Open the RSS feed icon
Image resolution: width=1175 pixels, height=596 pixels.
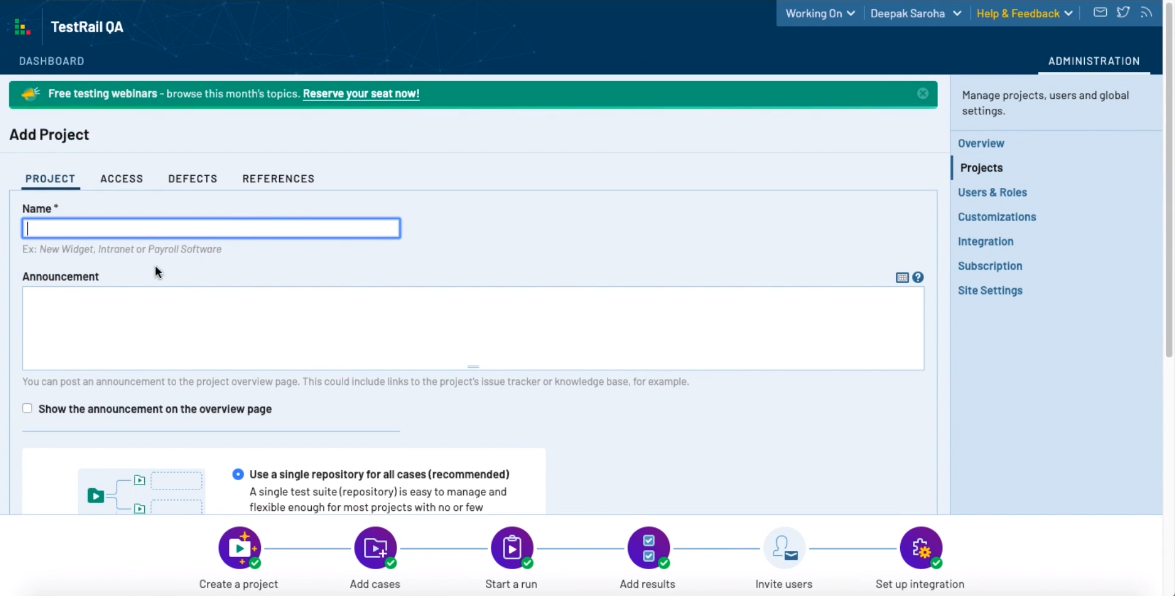point(1146,13)
